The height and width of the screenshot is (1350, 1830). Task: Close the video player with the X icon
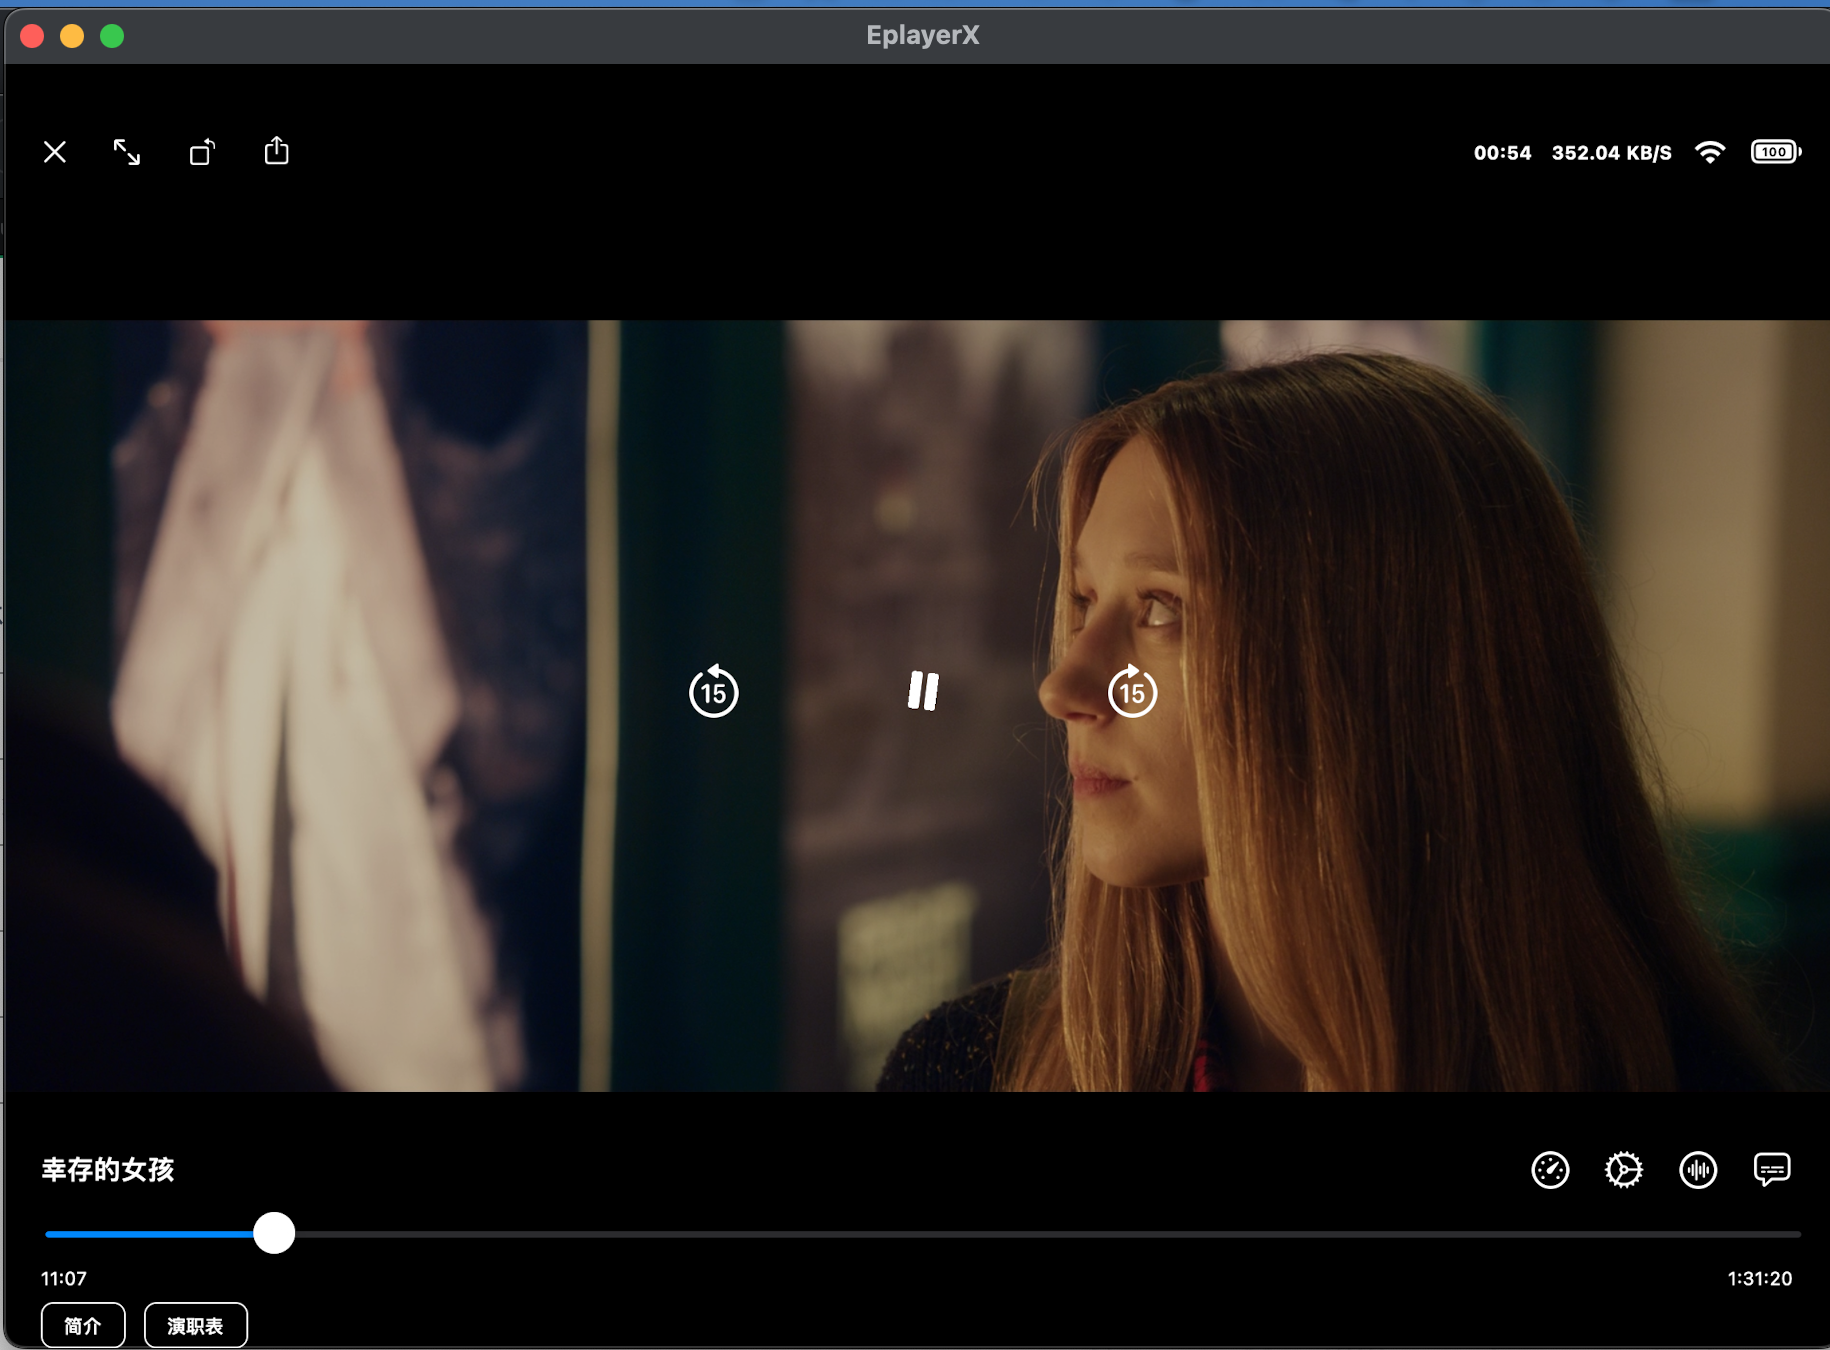click(x=55, y=152)
